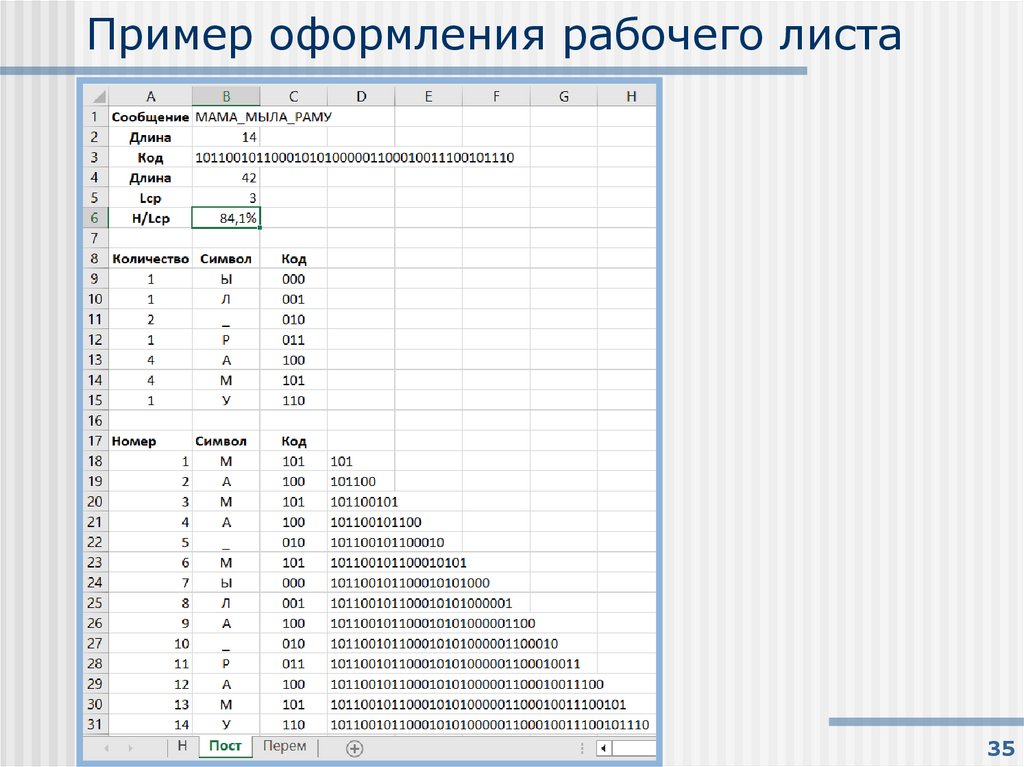This screenshot has height=767, width=1024.
Task: Select the cell showing 84,1%
Action: click(x=226, y=218)
